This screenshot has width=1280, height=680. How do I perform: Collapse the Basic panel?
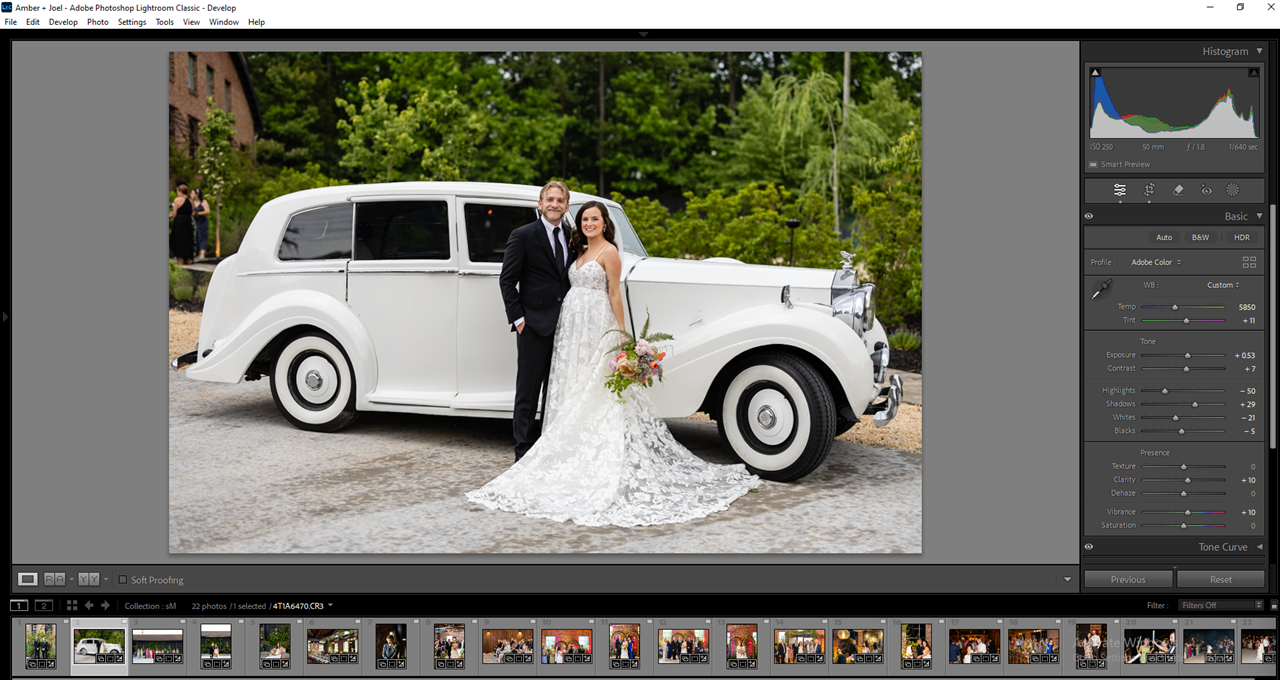pos(1260,216)
